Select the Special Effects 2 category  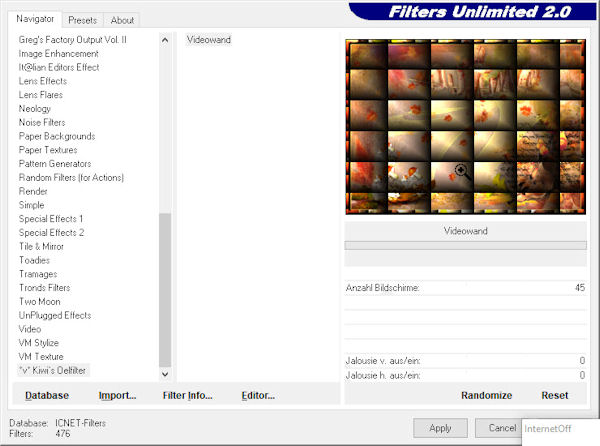pyautogui.click(x=51, y=233)
